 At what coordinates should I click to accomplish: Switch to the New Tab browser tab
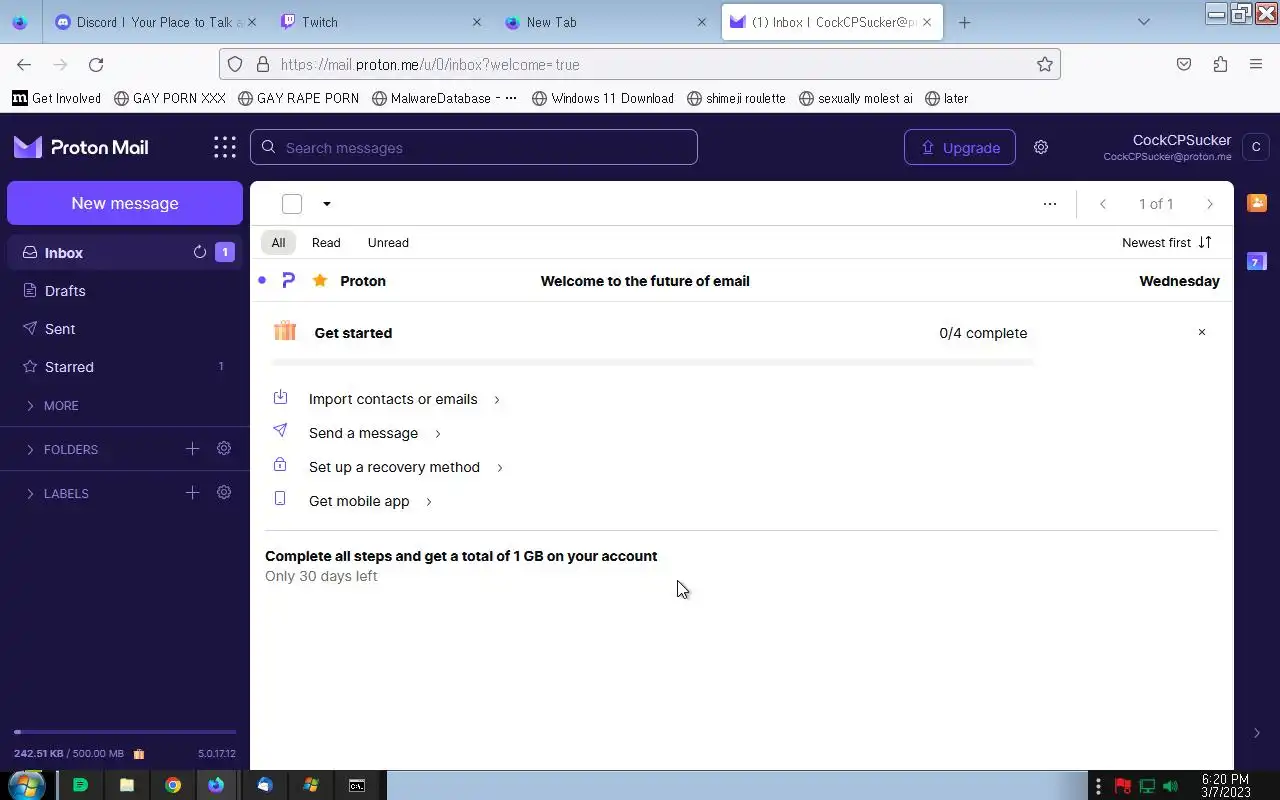pyautogui.click(x=605, y=22)
